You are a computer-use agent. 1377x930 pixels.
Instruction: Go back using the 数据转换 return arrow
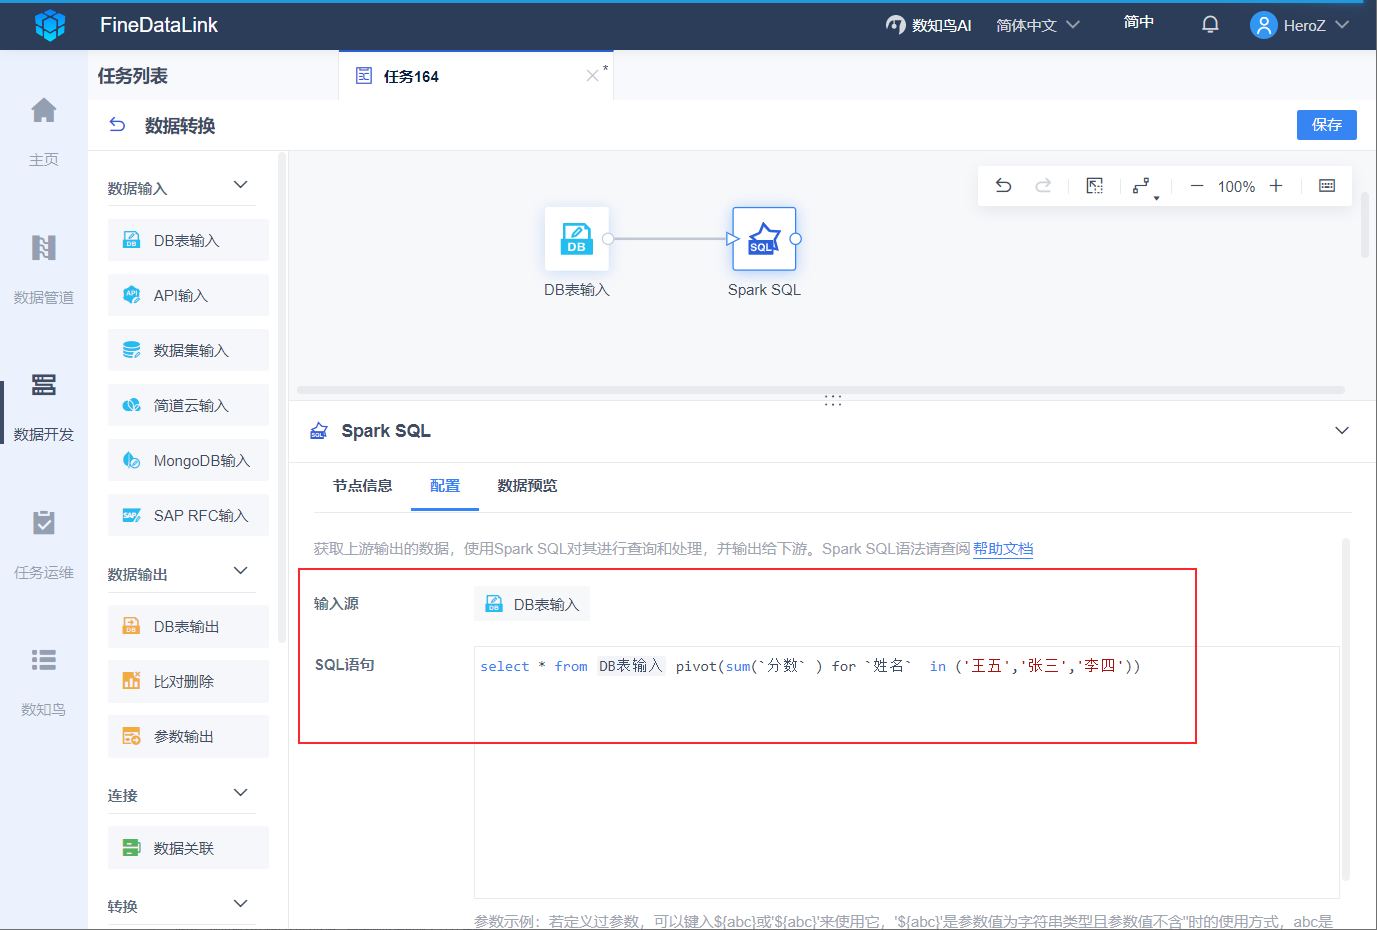[x=117, y=125]
